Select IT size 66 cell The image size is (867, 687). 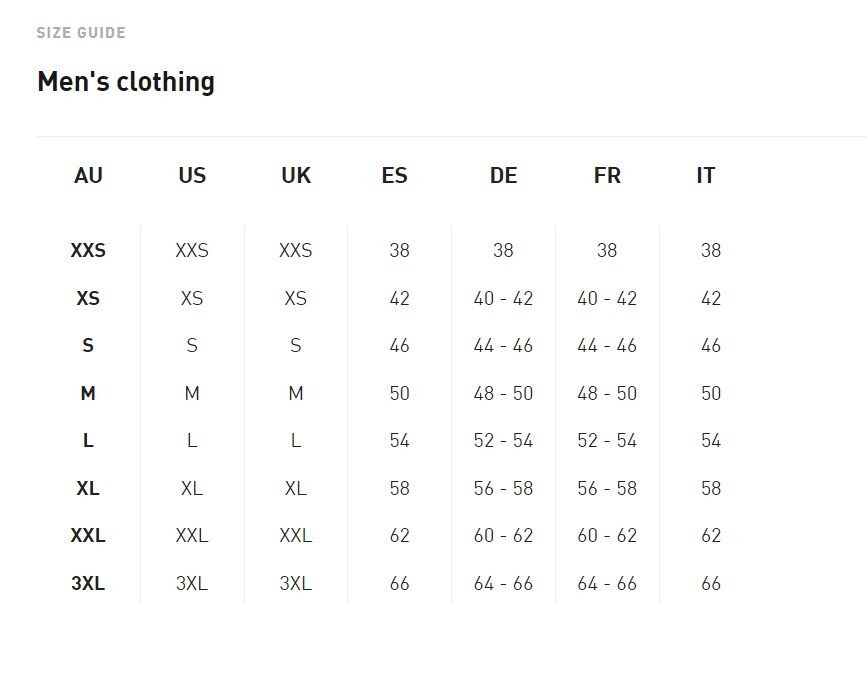tap(711, 583)
